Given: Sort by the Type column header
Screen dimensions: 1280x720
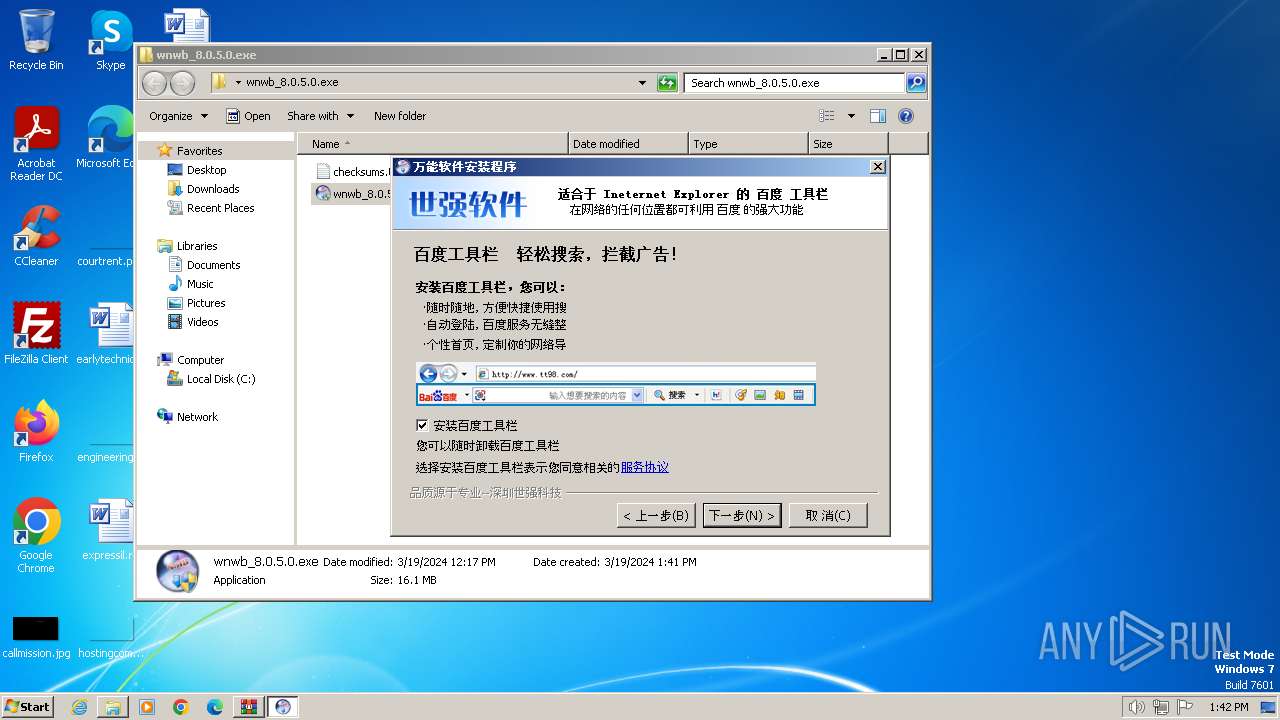Looking at the screenshot, I should pos(748,144).
